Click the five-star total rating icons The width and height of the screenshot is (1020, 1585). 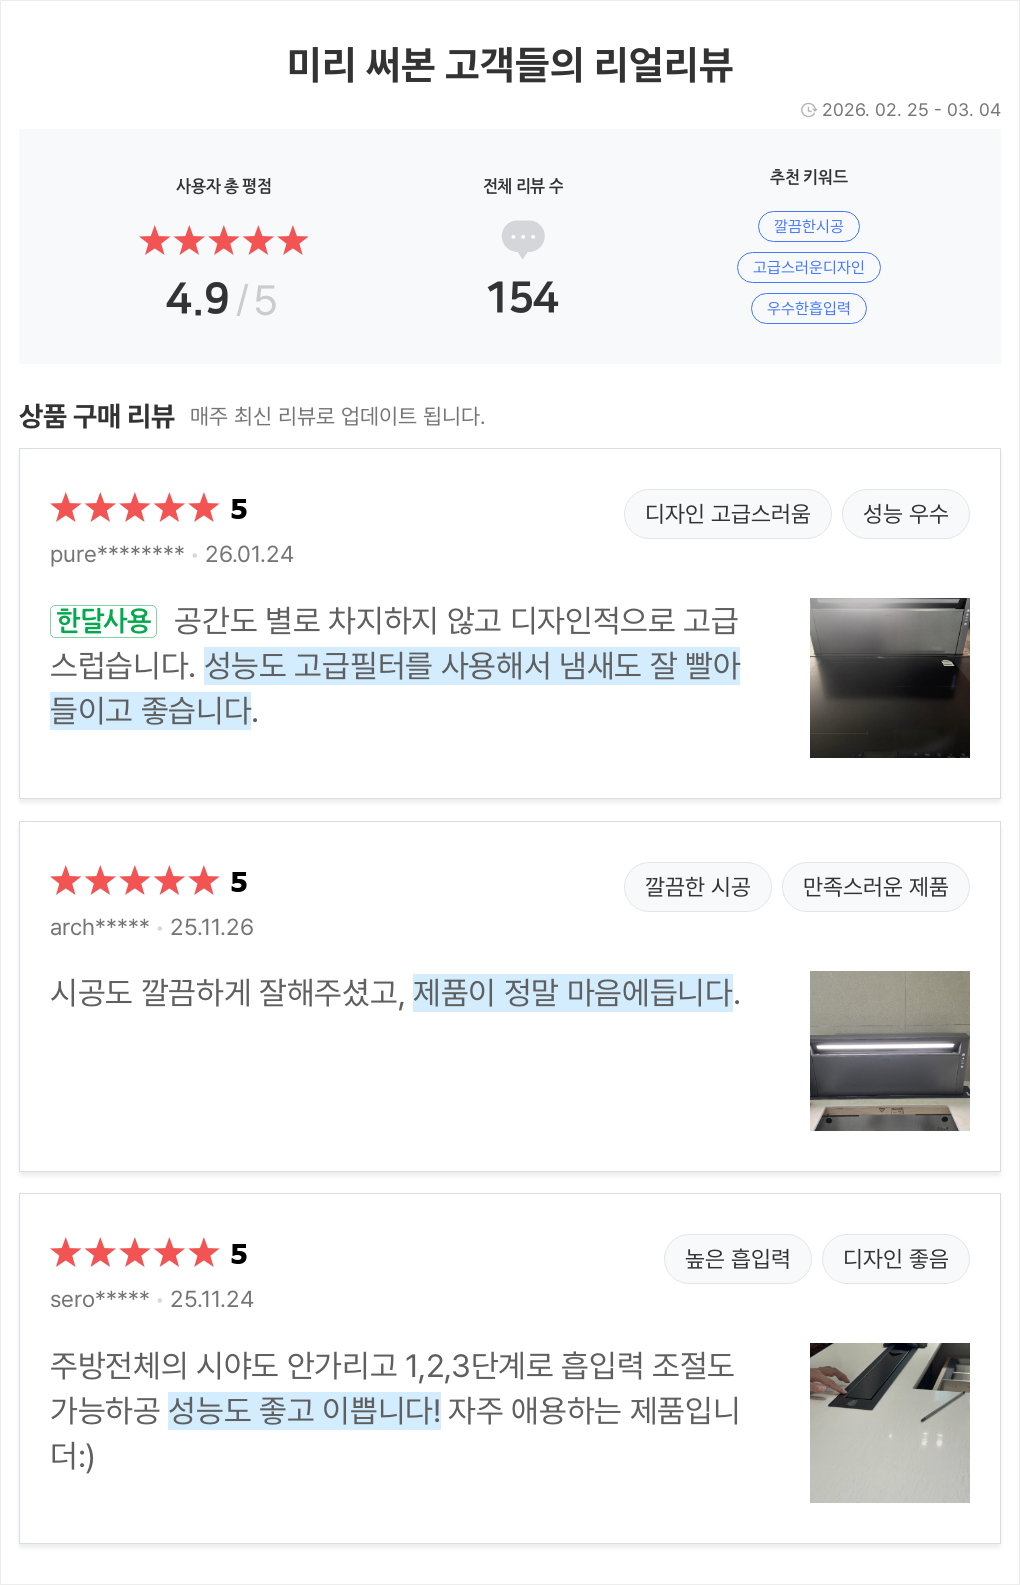(223, 241)
